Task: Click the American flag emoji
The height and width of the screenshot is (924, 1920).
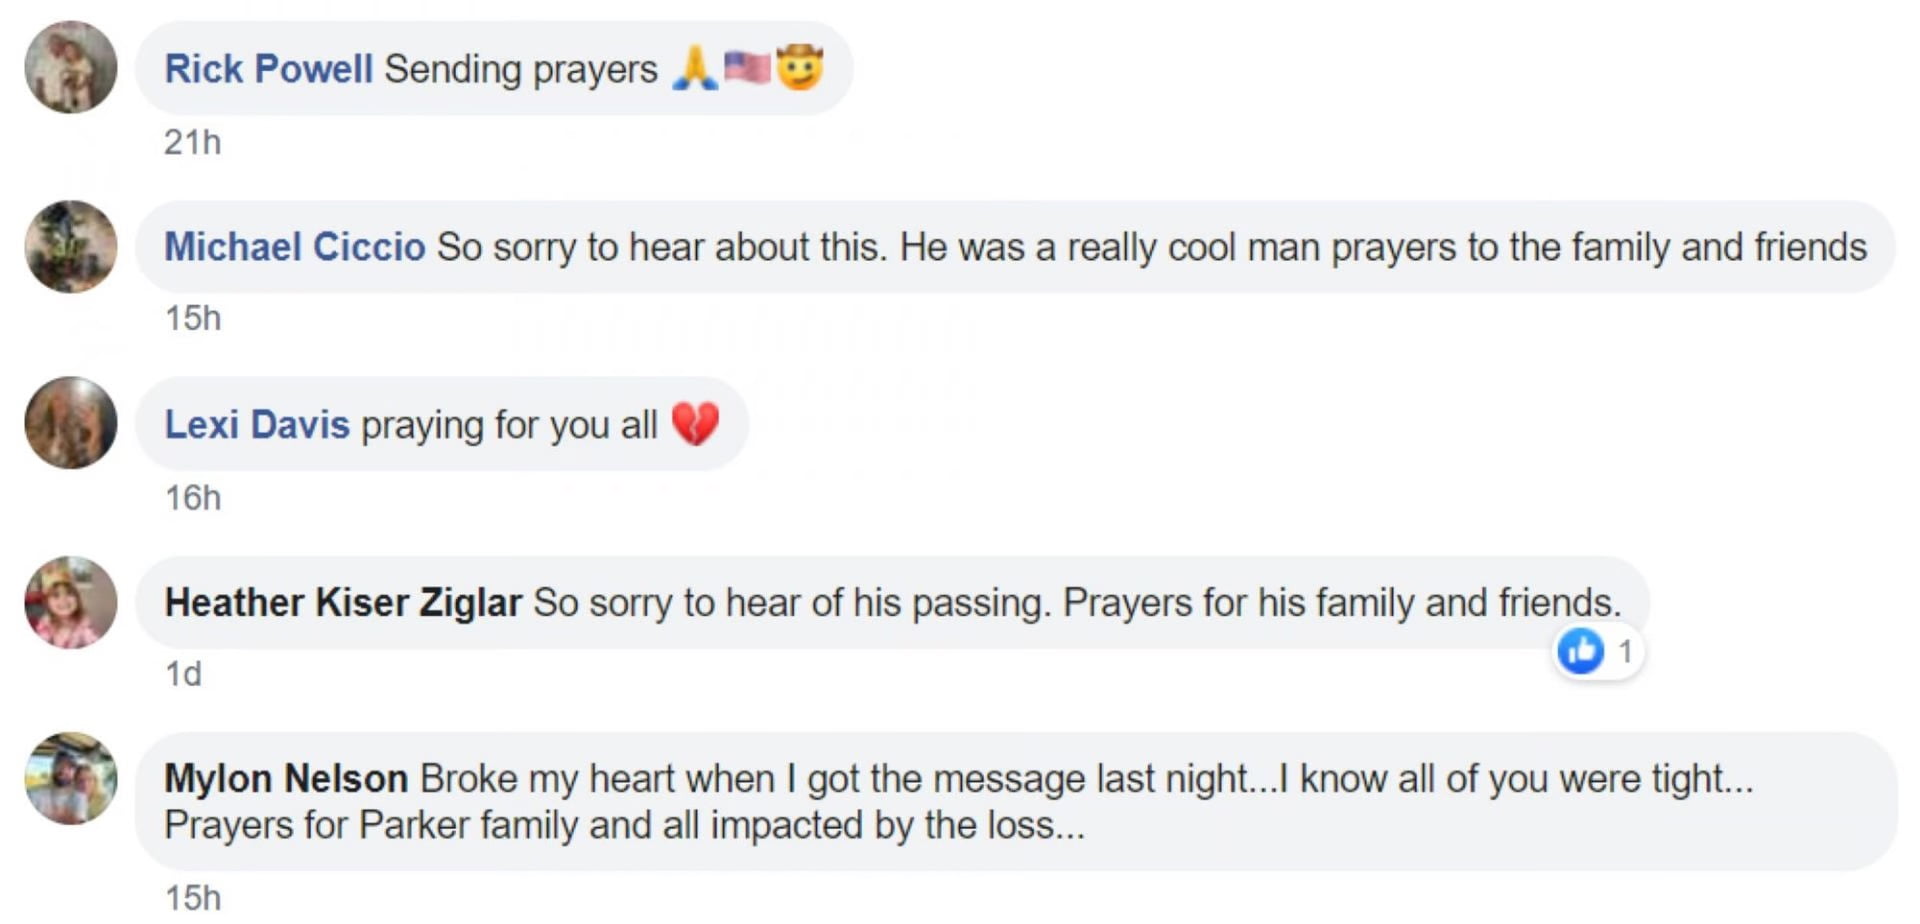Action: click(x=747, y=69)
